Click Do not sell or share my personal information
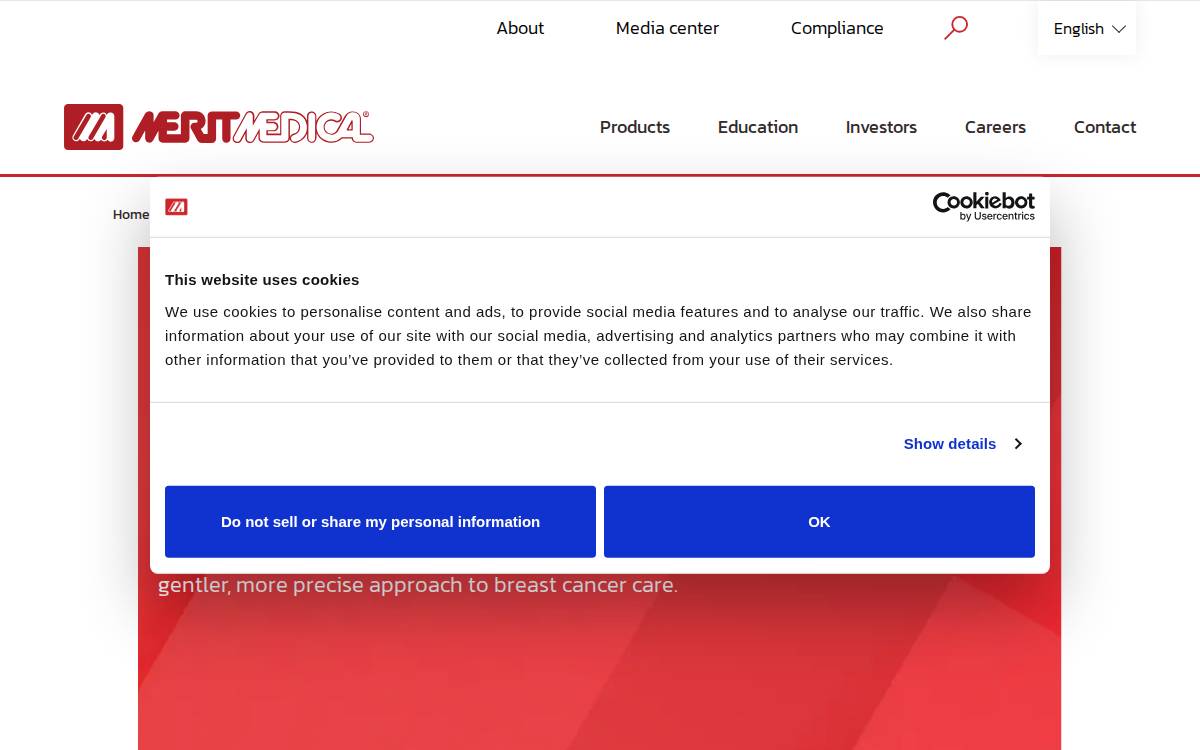Image resolution: width=1200 pixels, height=750 pixels. (x=380, y=522)
